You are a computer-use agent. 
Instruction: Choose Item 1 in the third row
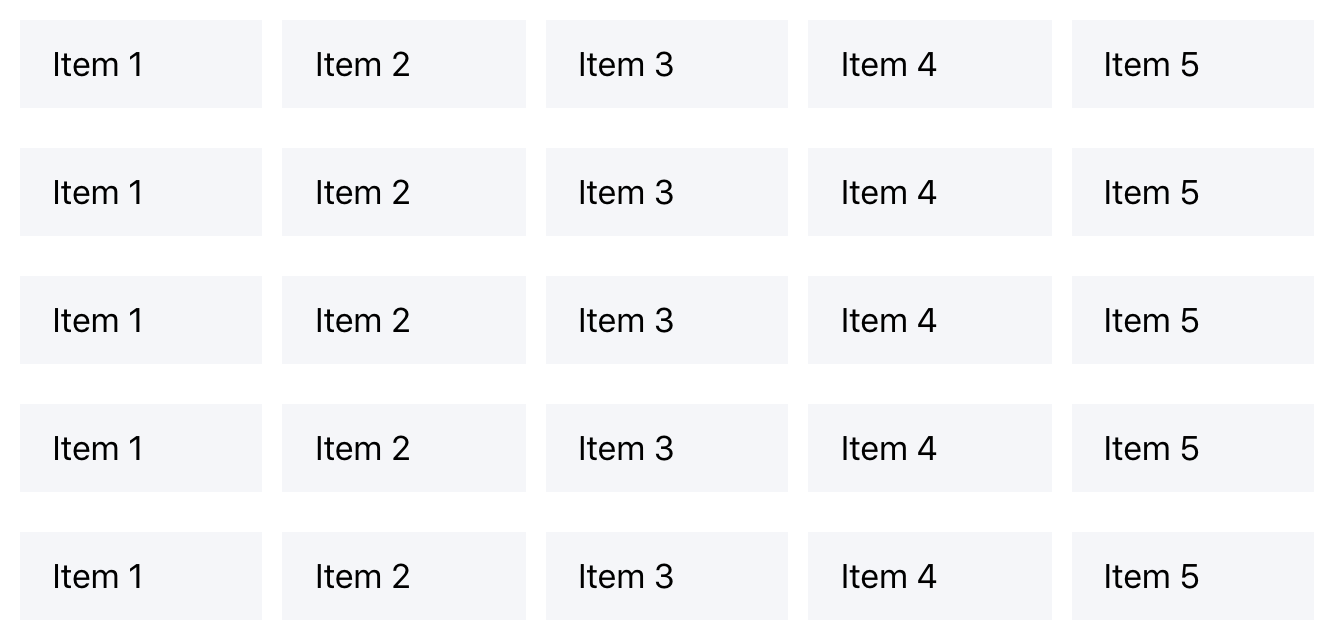[140, 320]
